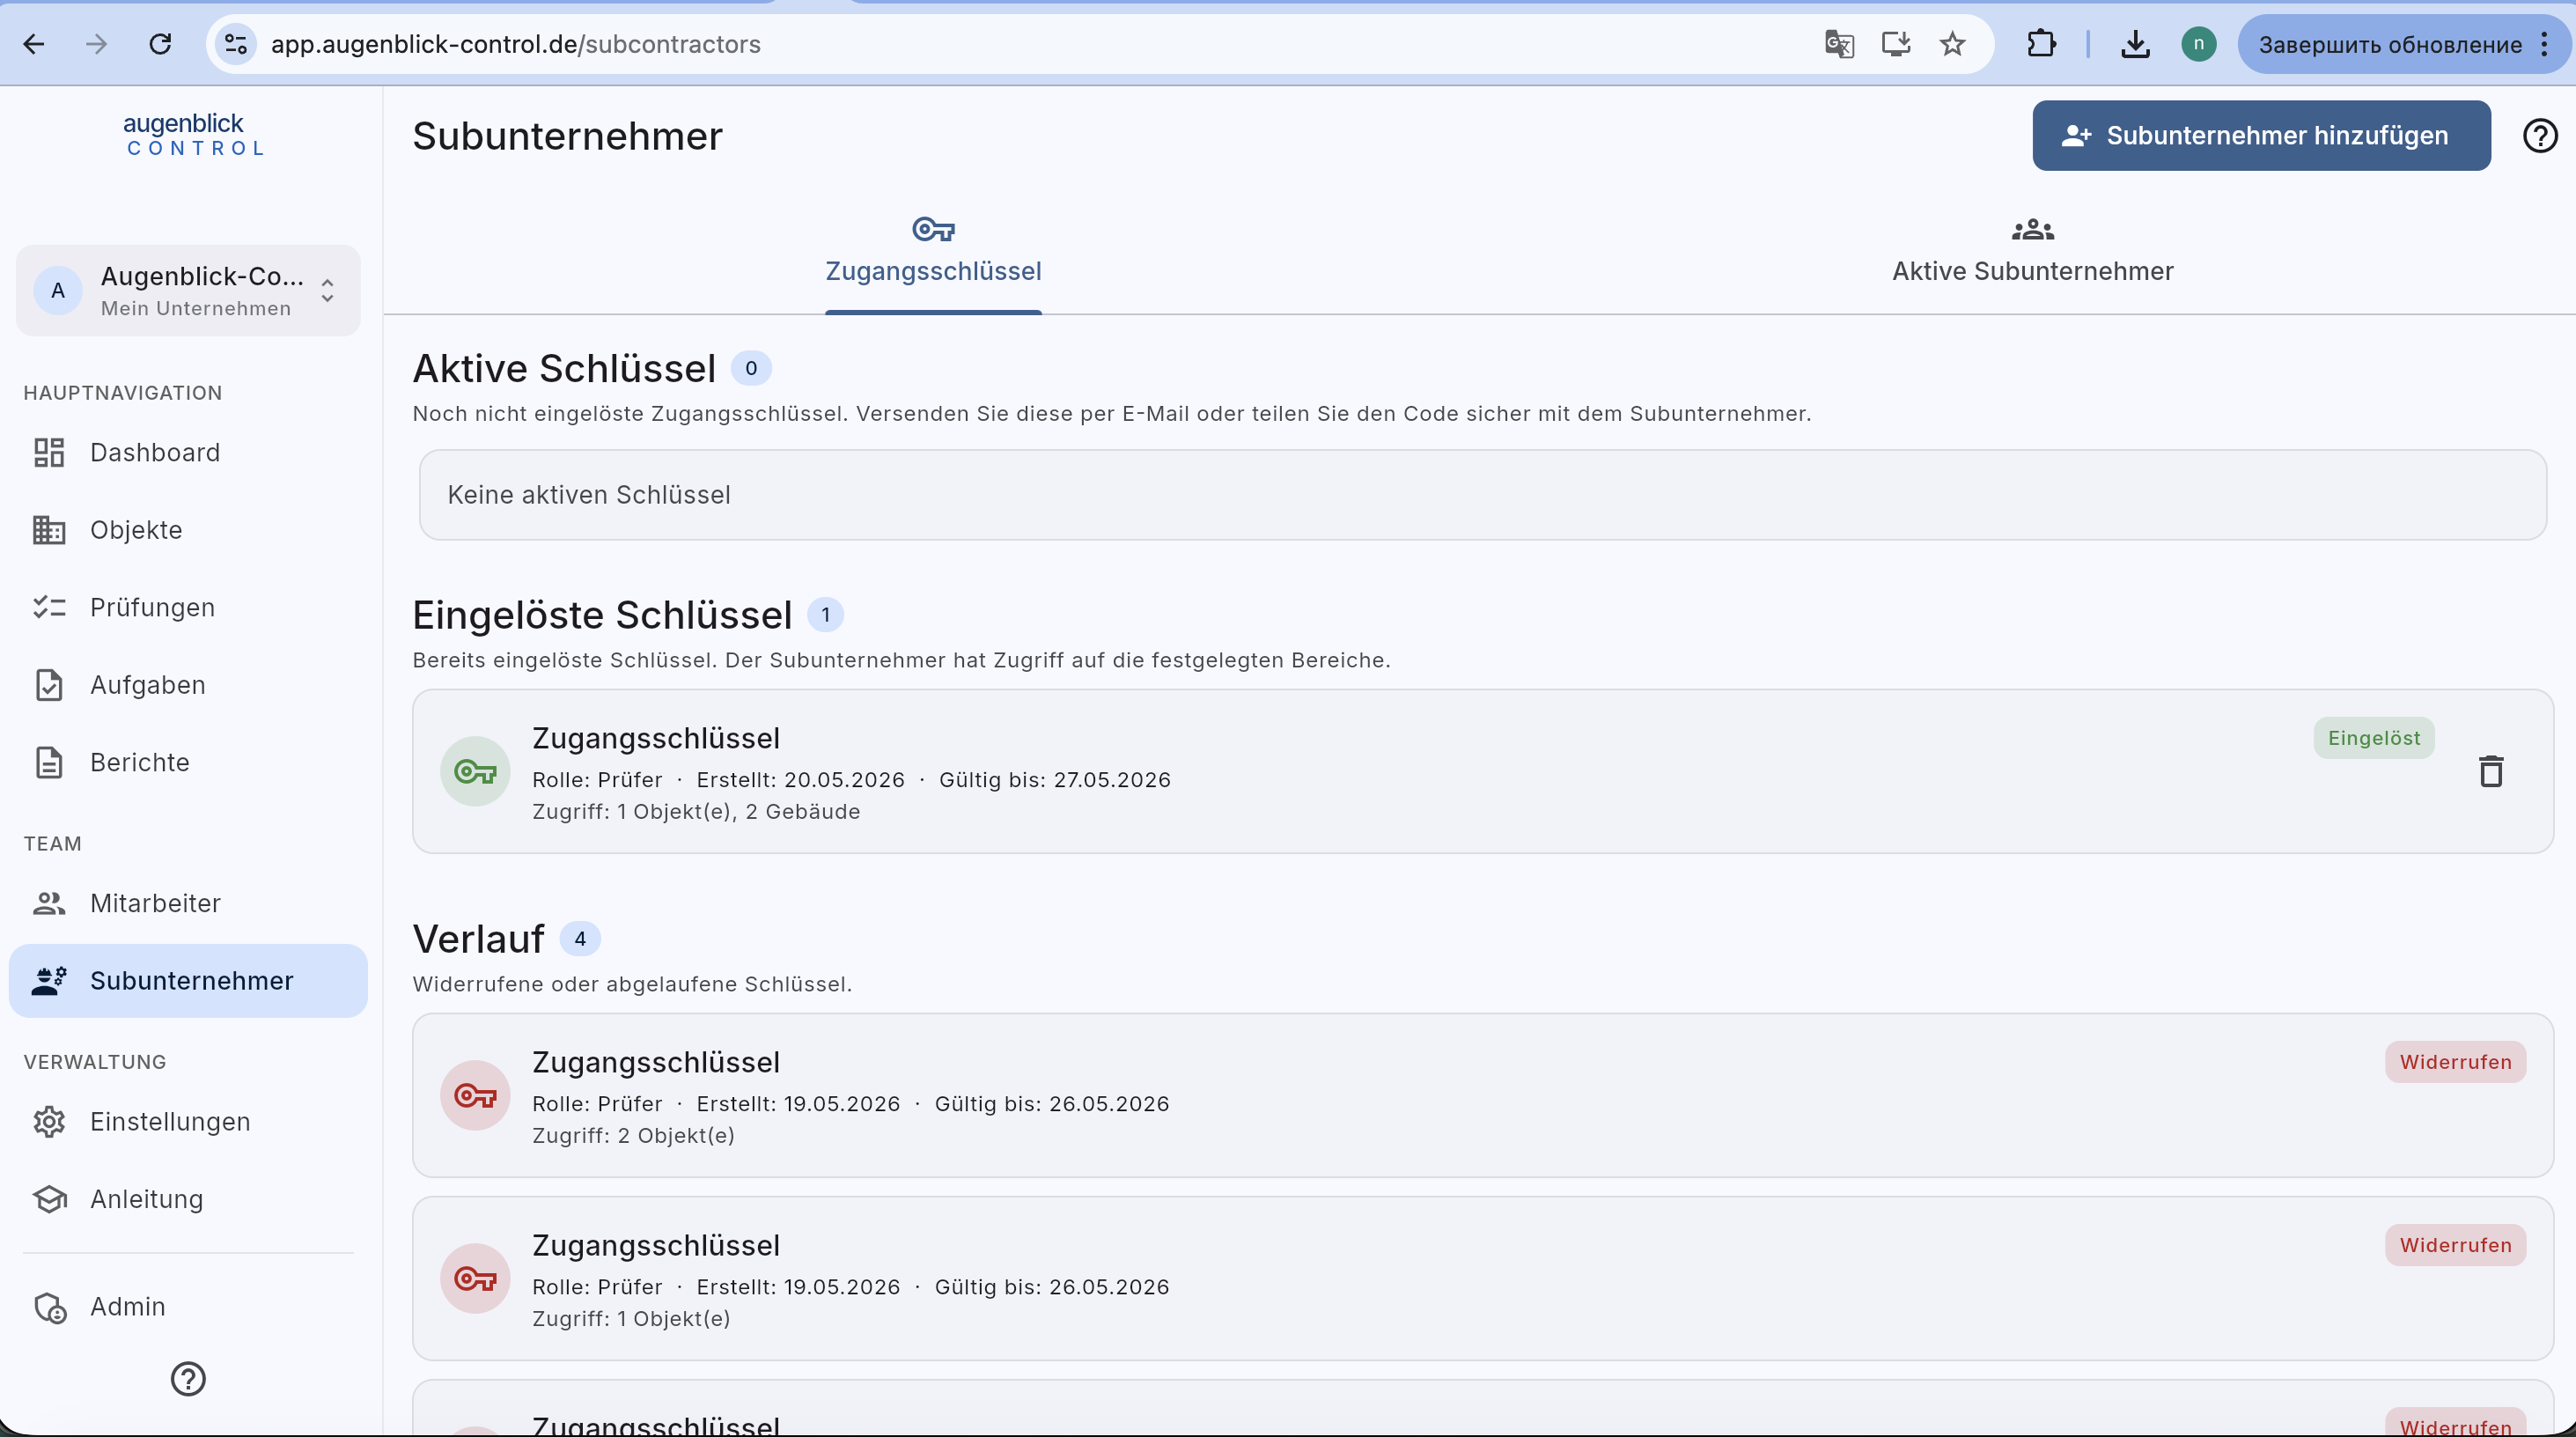Click red key icon of the 1 Objekt(e) history entry

(475, 1278)
